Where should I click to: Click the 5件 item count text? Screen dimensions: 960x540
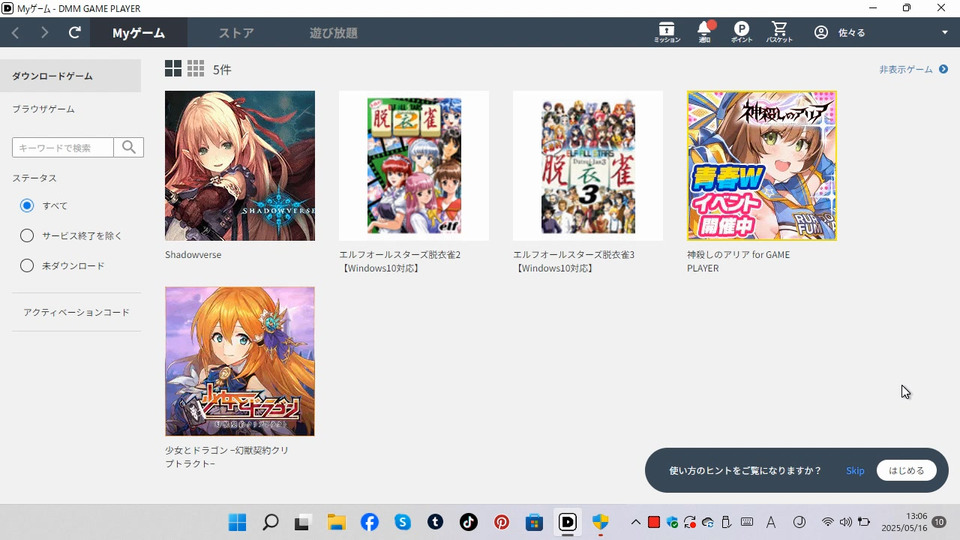click(222, 70)
